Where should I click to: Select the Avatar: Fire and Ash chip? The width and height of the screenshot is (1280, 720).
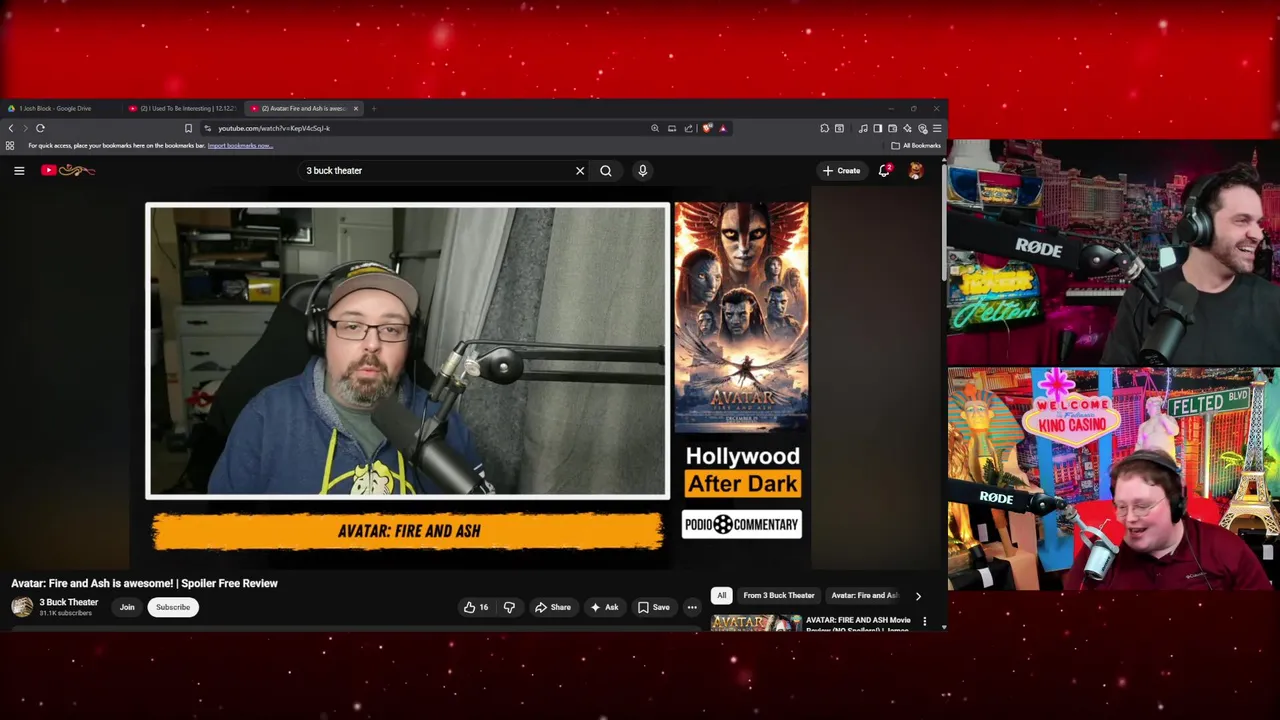(865, 595)
